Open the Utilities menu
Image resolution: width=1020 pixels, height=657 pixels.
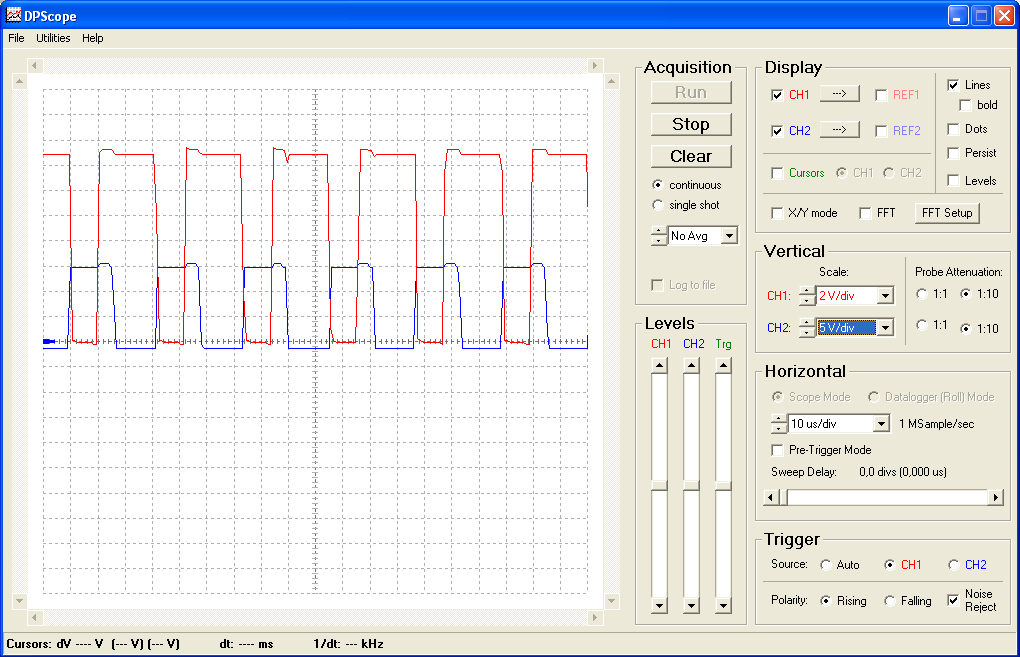pos(53,38)
